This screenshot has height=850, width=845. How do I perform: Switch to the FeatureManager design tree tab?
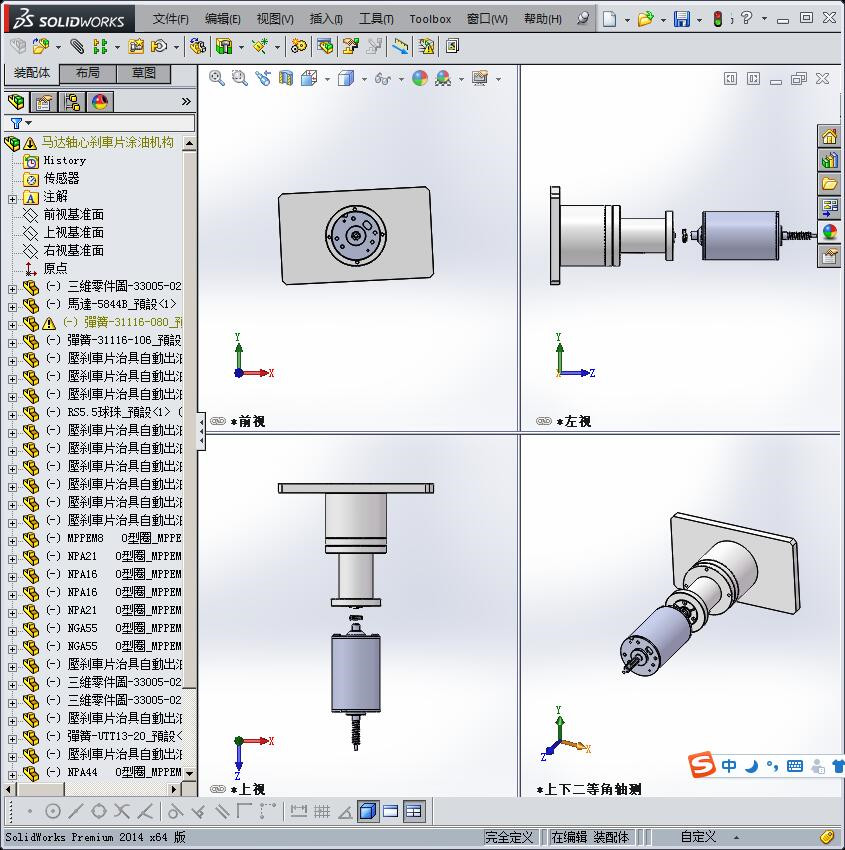tap(17, 101)
